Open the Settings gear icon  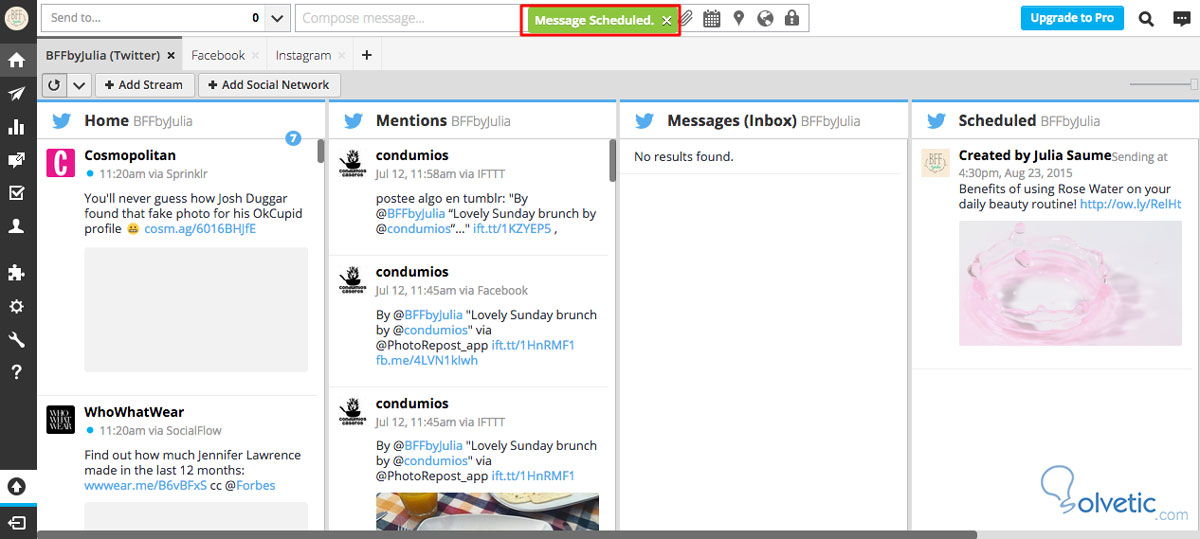coord(16,307)
